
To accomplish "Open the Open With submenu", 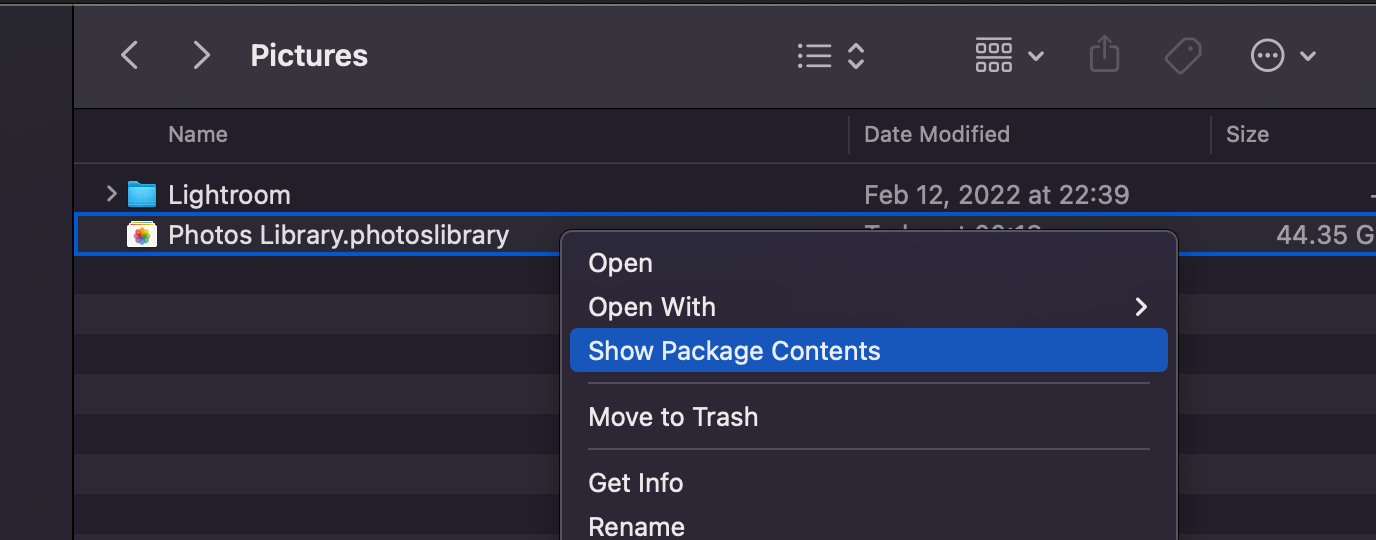I will (x=868, y=307).
